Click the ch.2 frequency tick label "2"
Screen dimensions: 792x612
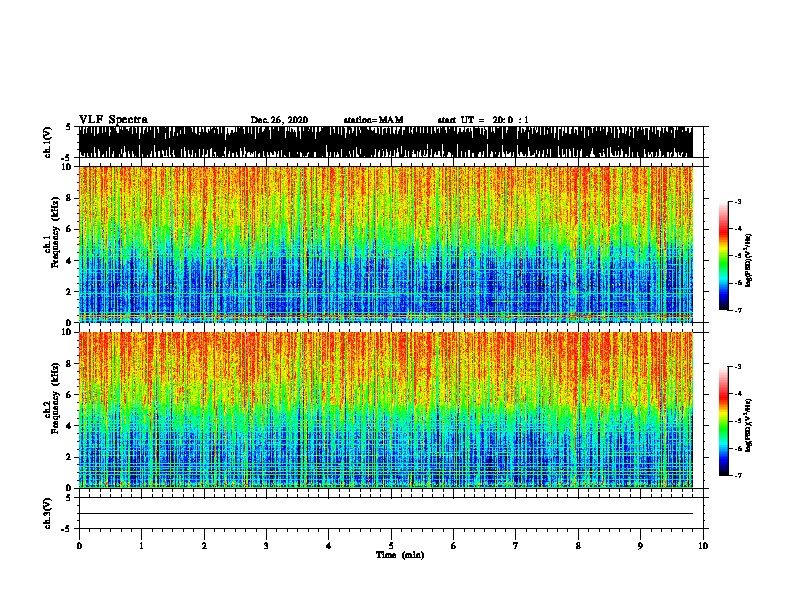70,457
